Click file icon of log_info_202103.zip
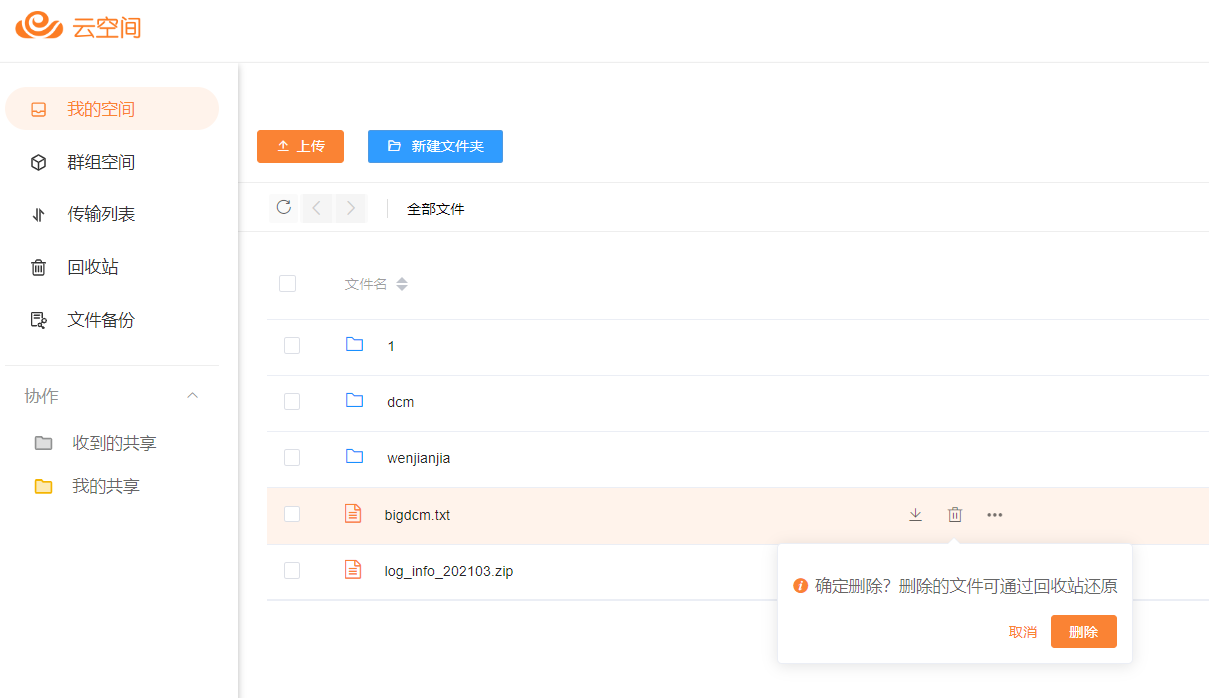Viewport: 1209px width, 698px height. [353, 570]
